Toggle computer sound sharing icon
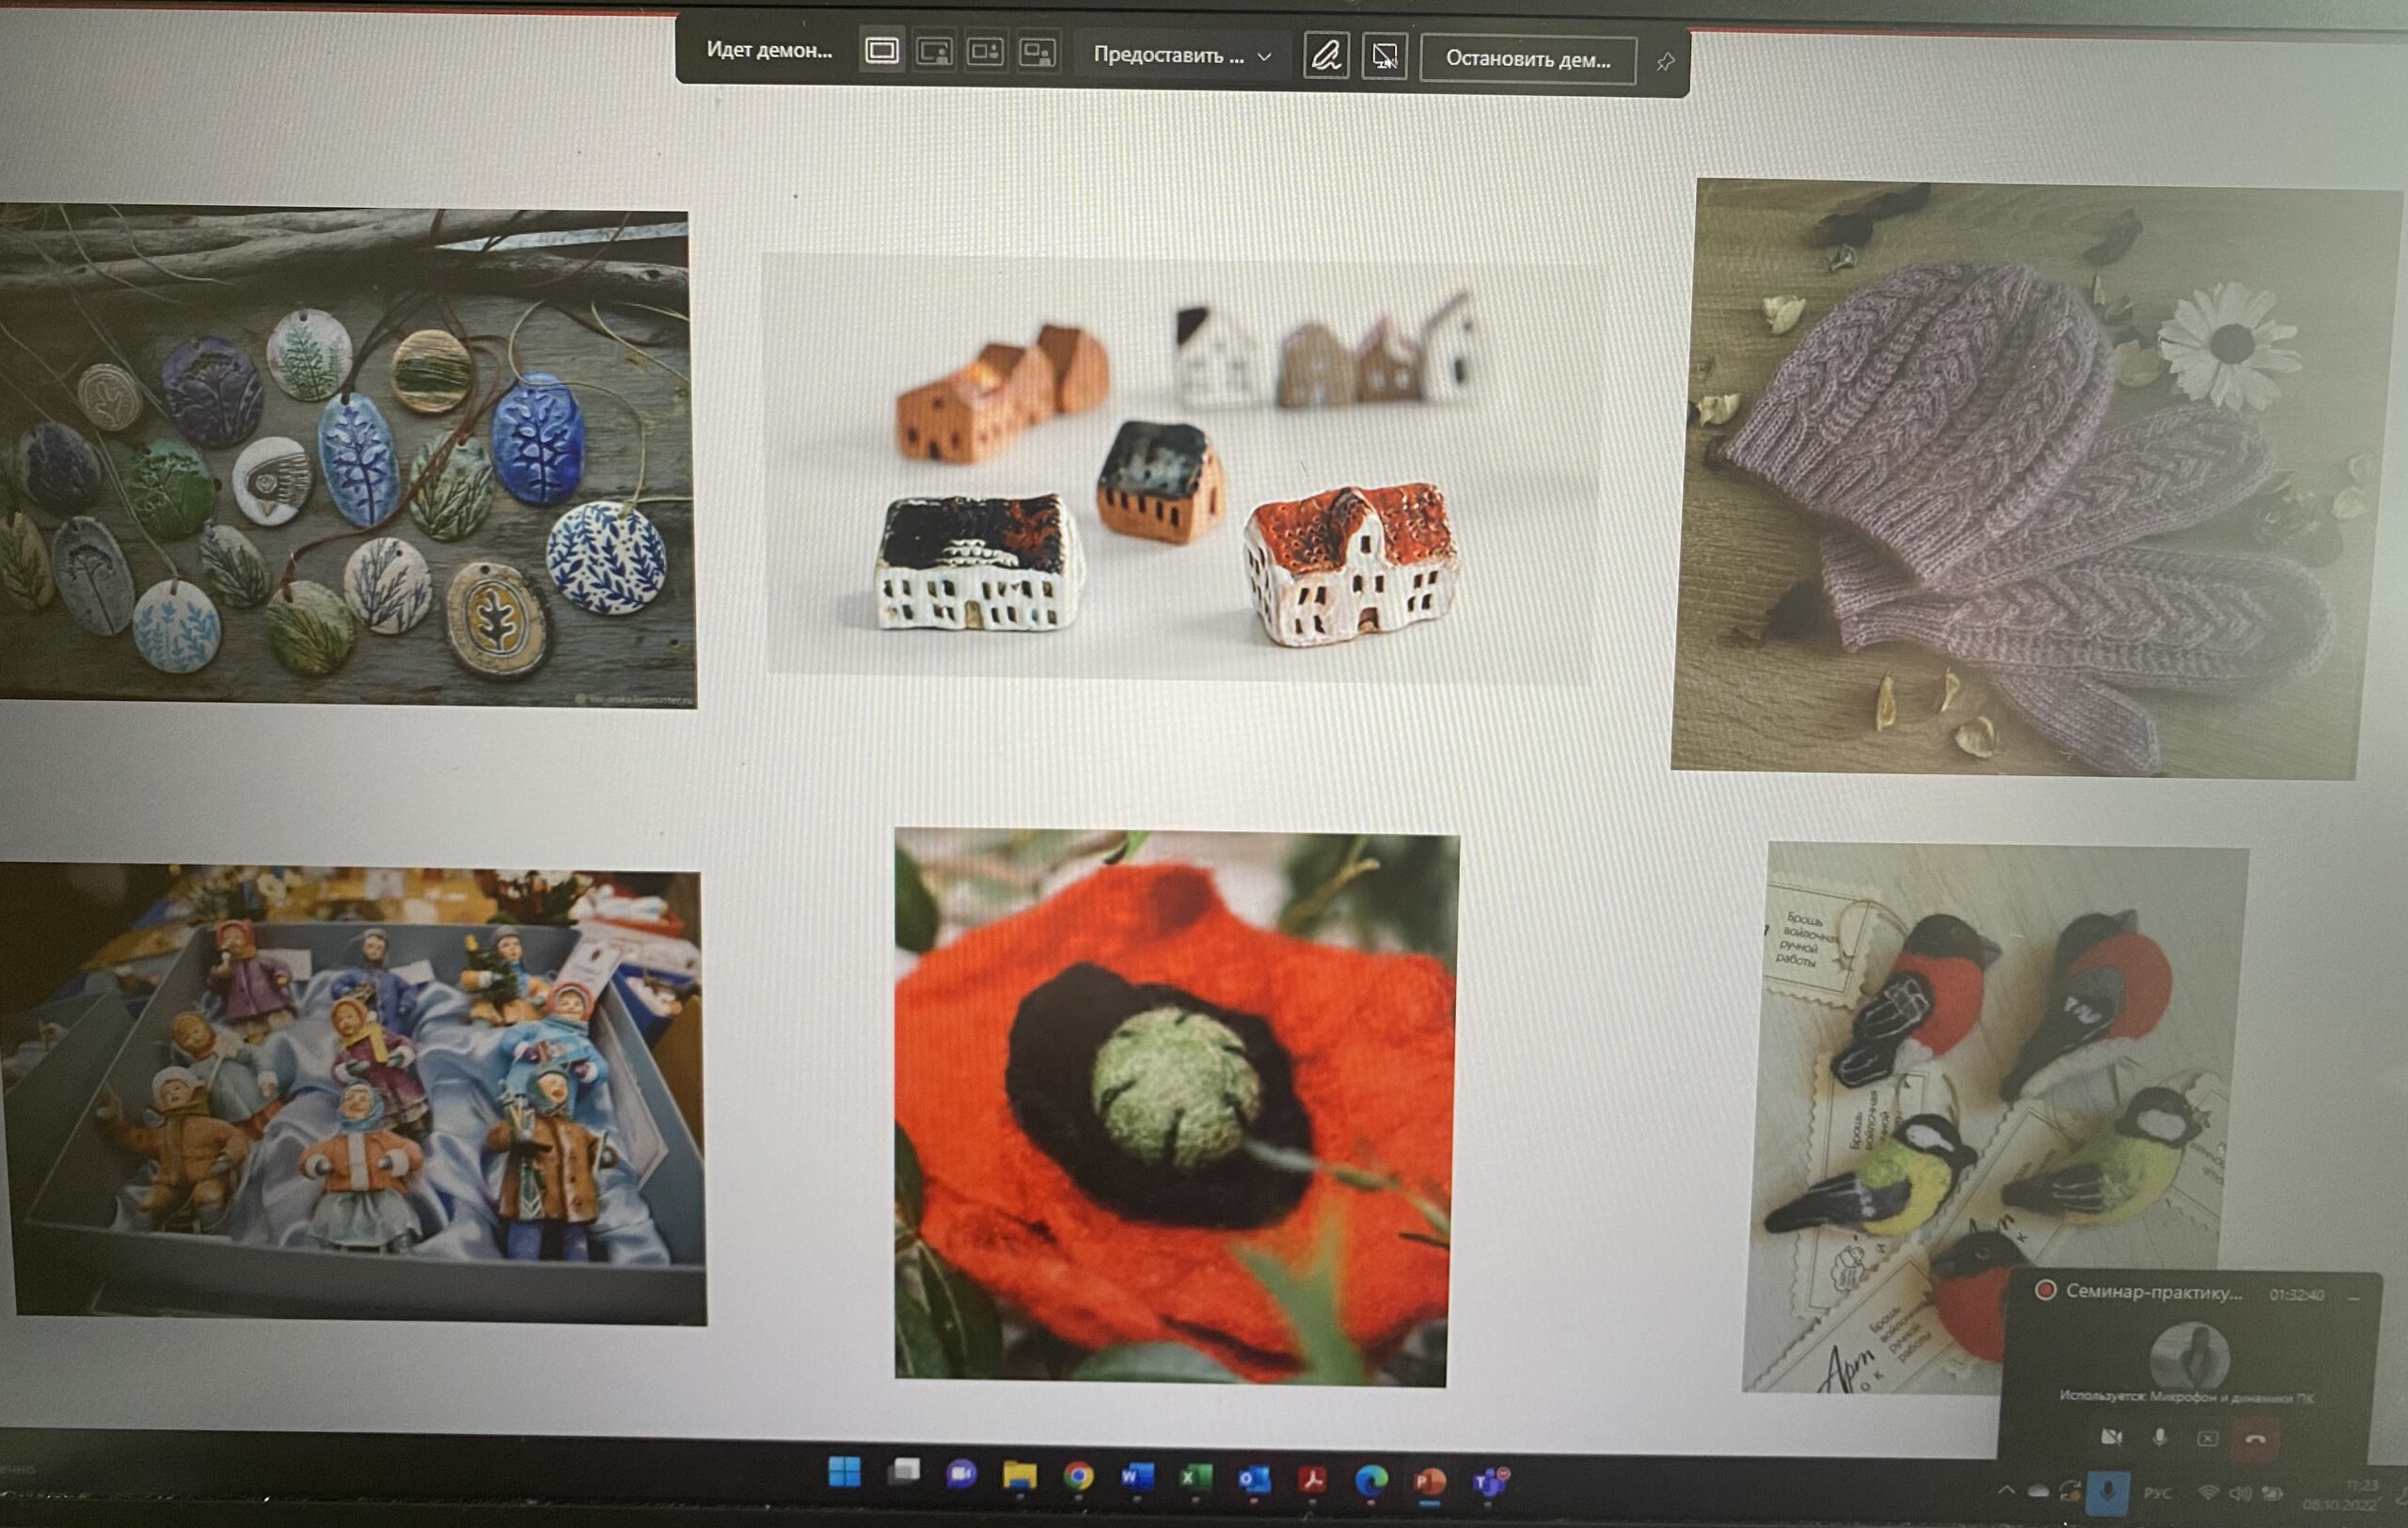 [x=1384, y=56]
